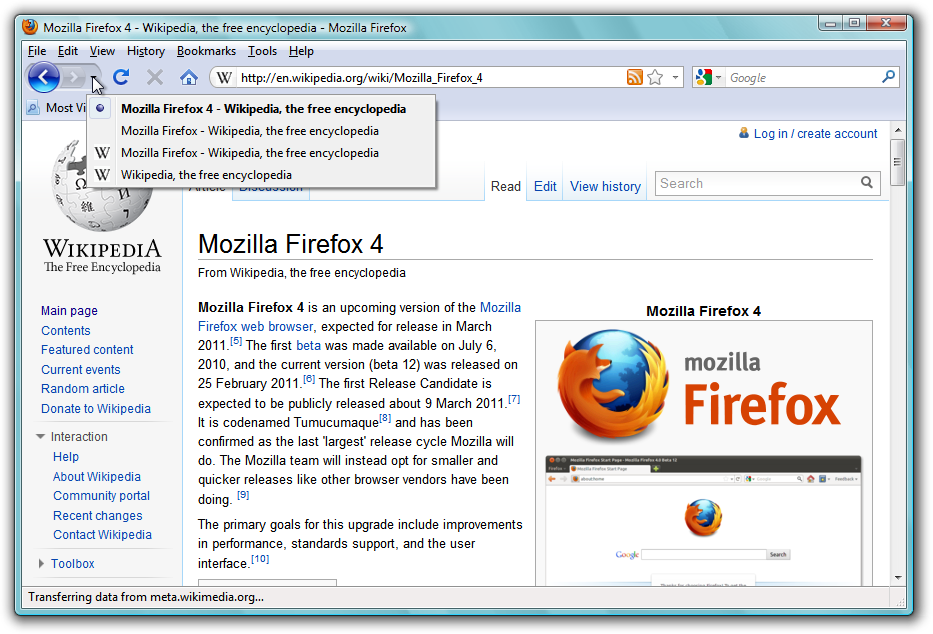This screenshot has width=933, height=634.
Task: Click the scrollbar up arrow
Action: (x=898, y=130)
